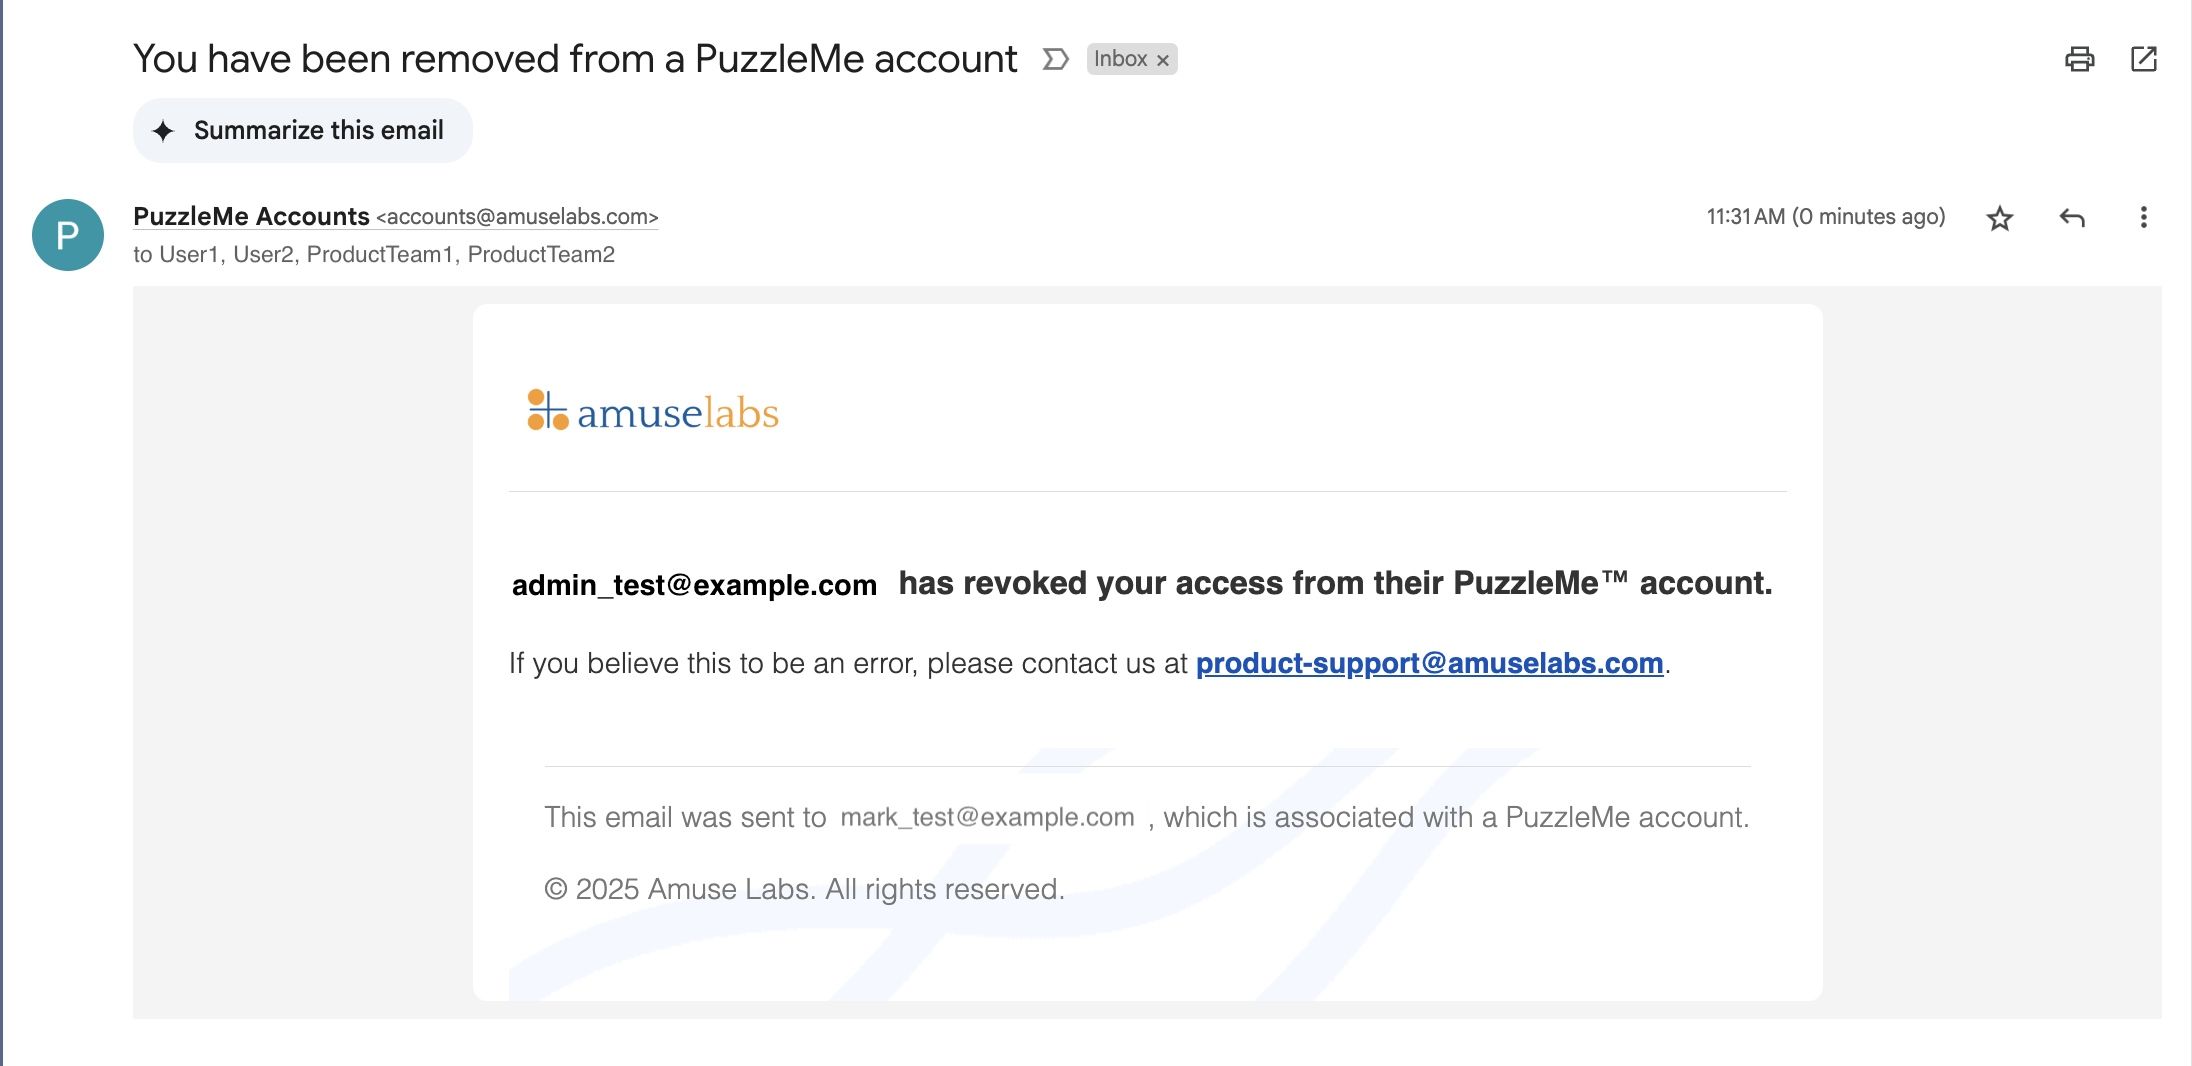Click the accounts@amuselabs.com sender address
The image size is (2192, 1066).
[x=517, y=217]
